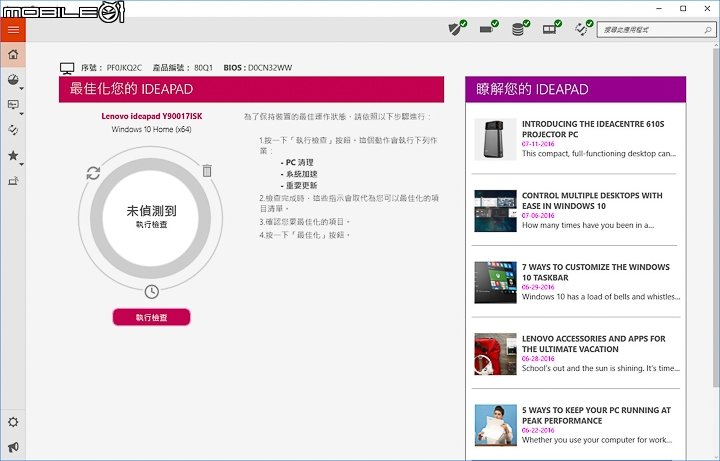The width and height of the screenshot is (720, 461).
Task: Focus the application search field
Action: click(x=656, y=30)
